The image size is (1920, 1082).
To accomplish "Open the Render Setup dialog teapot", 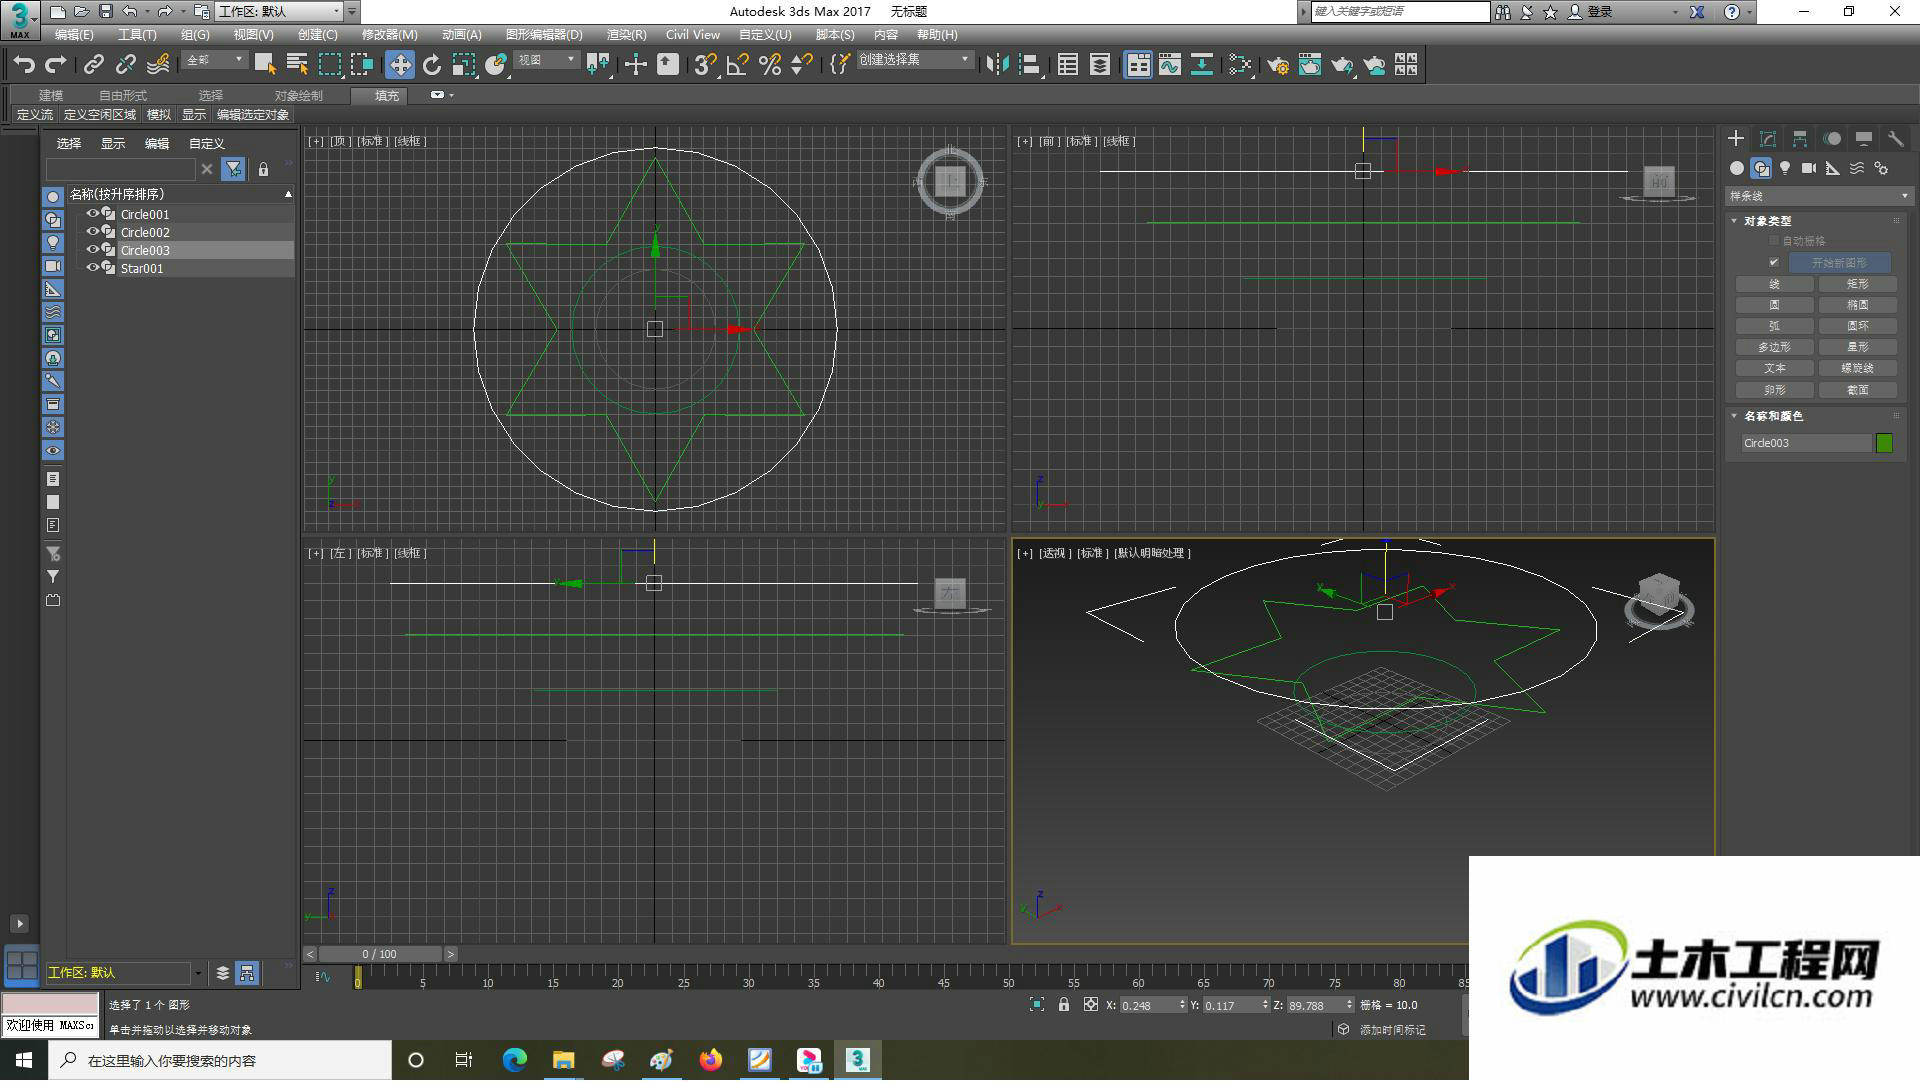I will click(1278, 65).
